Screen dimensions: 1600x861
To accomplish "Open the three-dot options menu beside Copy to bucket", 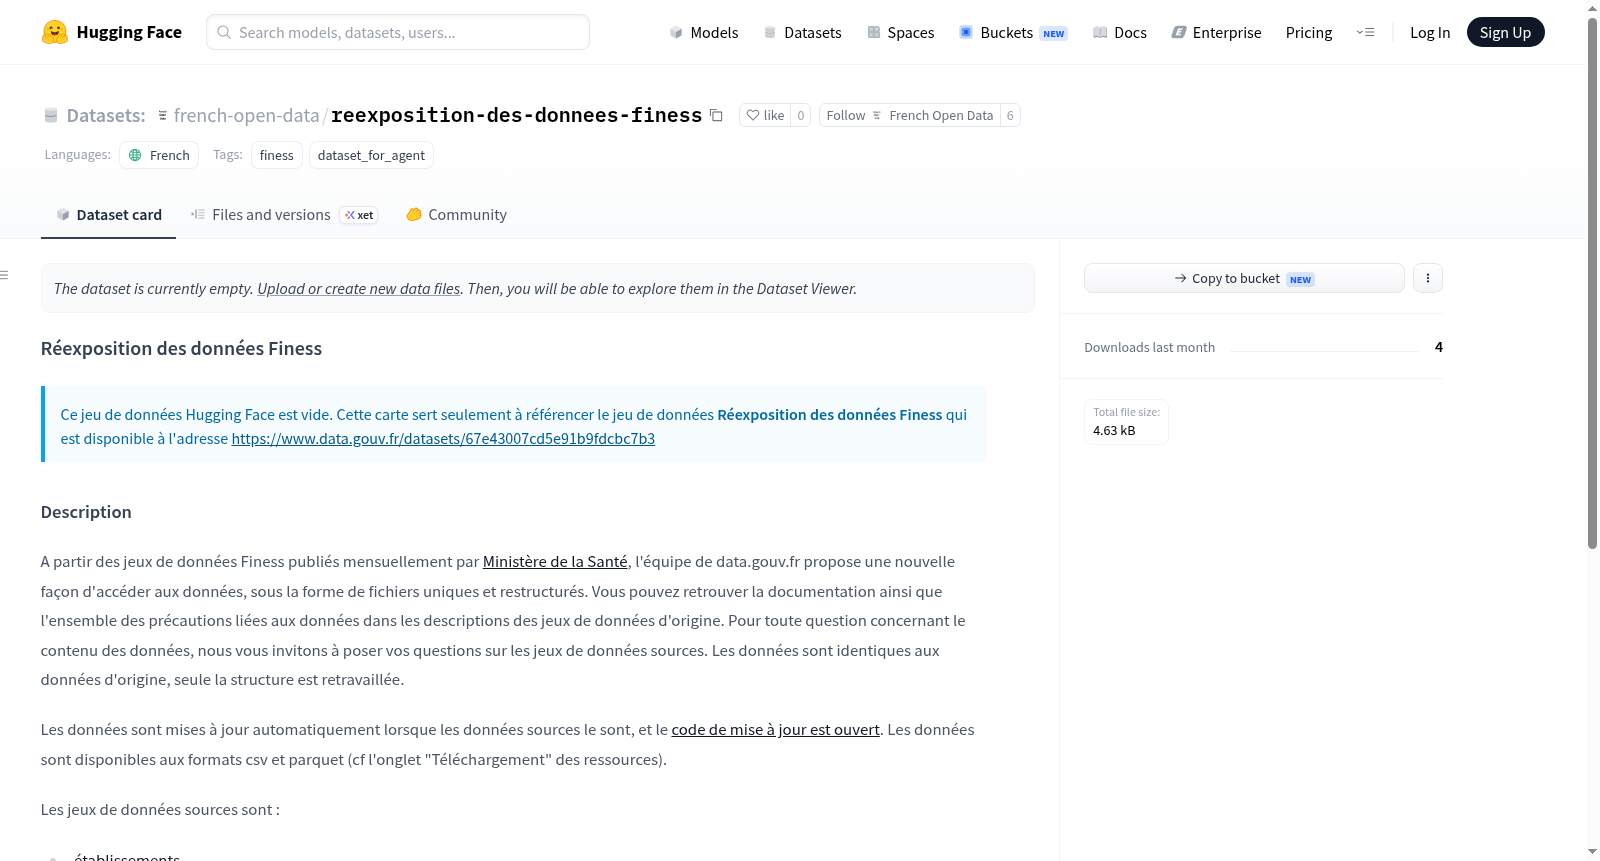I will [1427, 278].
